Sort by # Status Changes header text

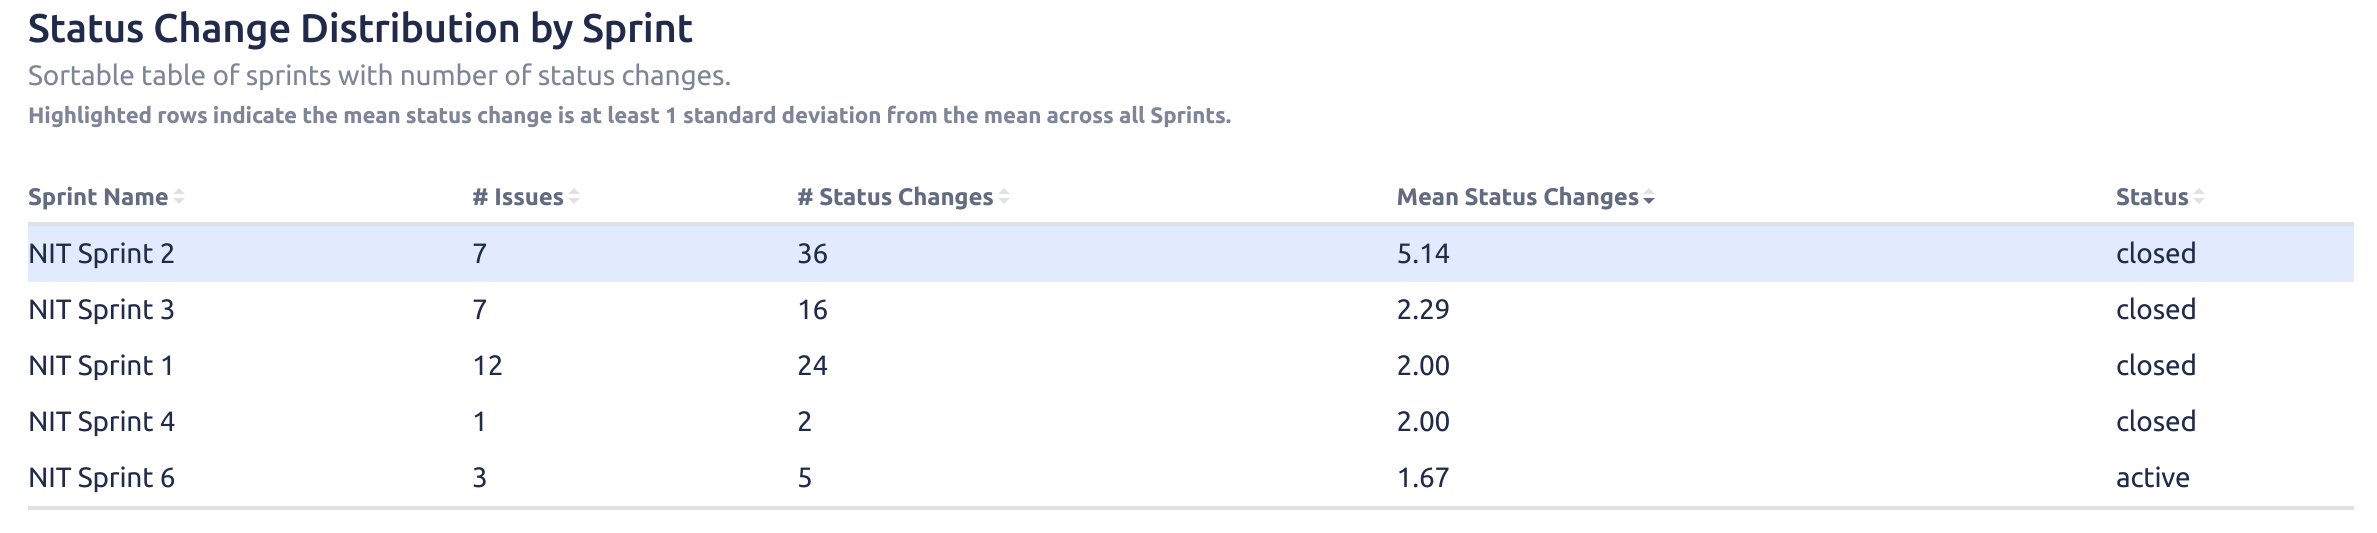tap(895, 197)
